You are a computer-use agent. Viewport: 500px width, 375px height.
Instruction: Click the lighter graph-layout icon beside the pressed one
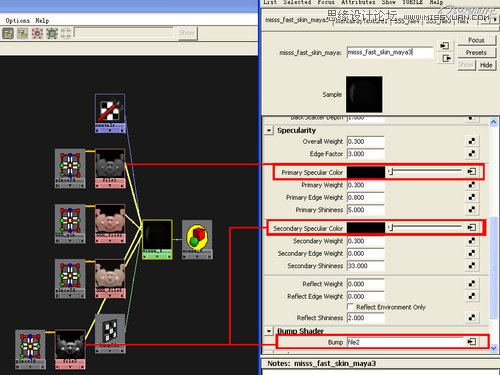[22, 33]
